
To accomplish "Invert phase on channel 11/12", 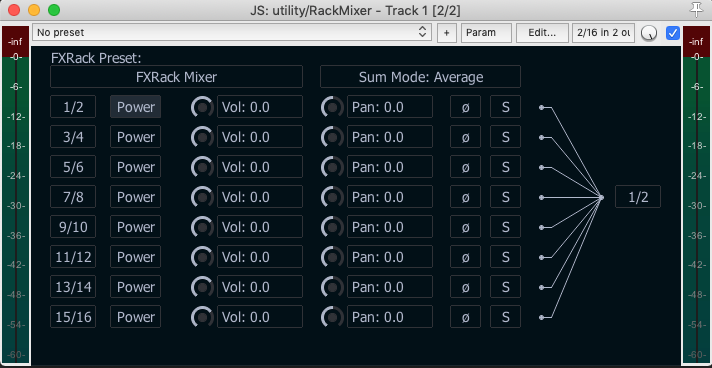I will tap(465, 257).
